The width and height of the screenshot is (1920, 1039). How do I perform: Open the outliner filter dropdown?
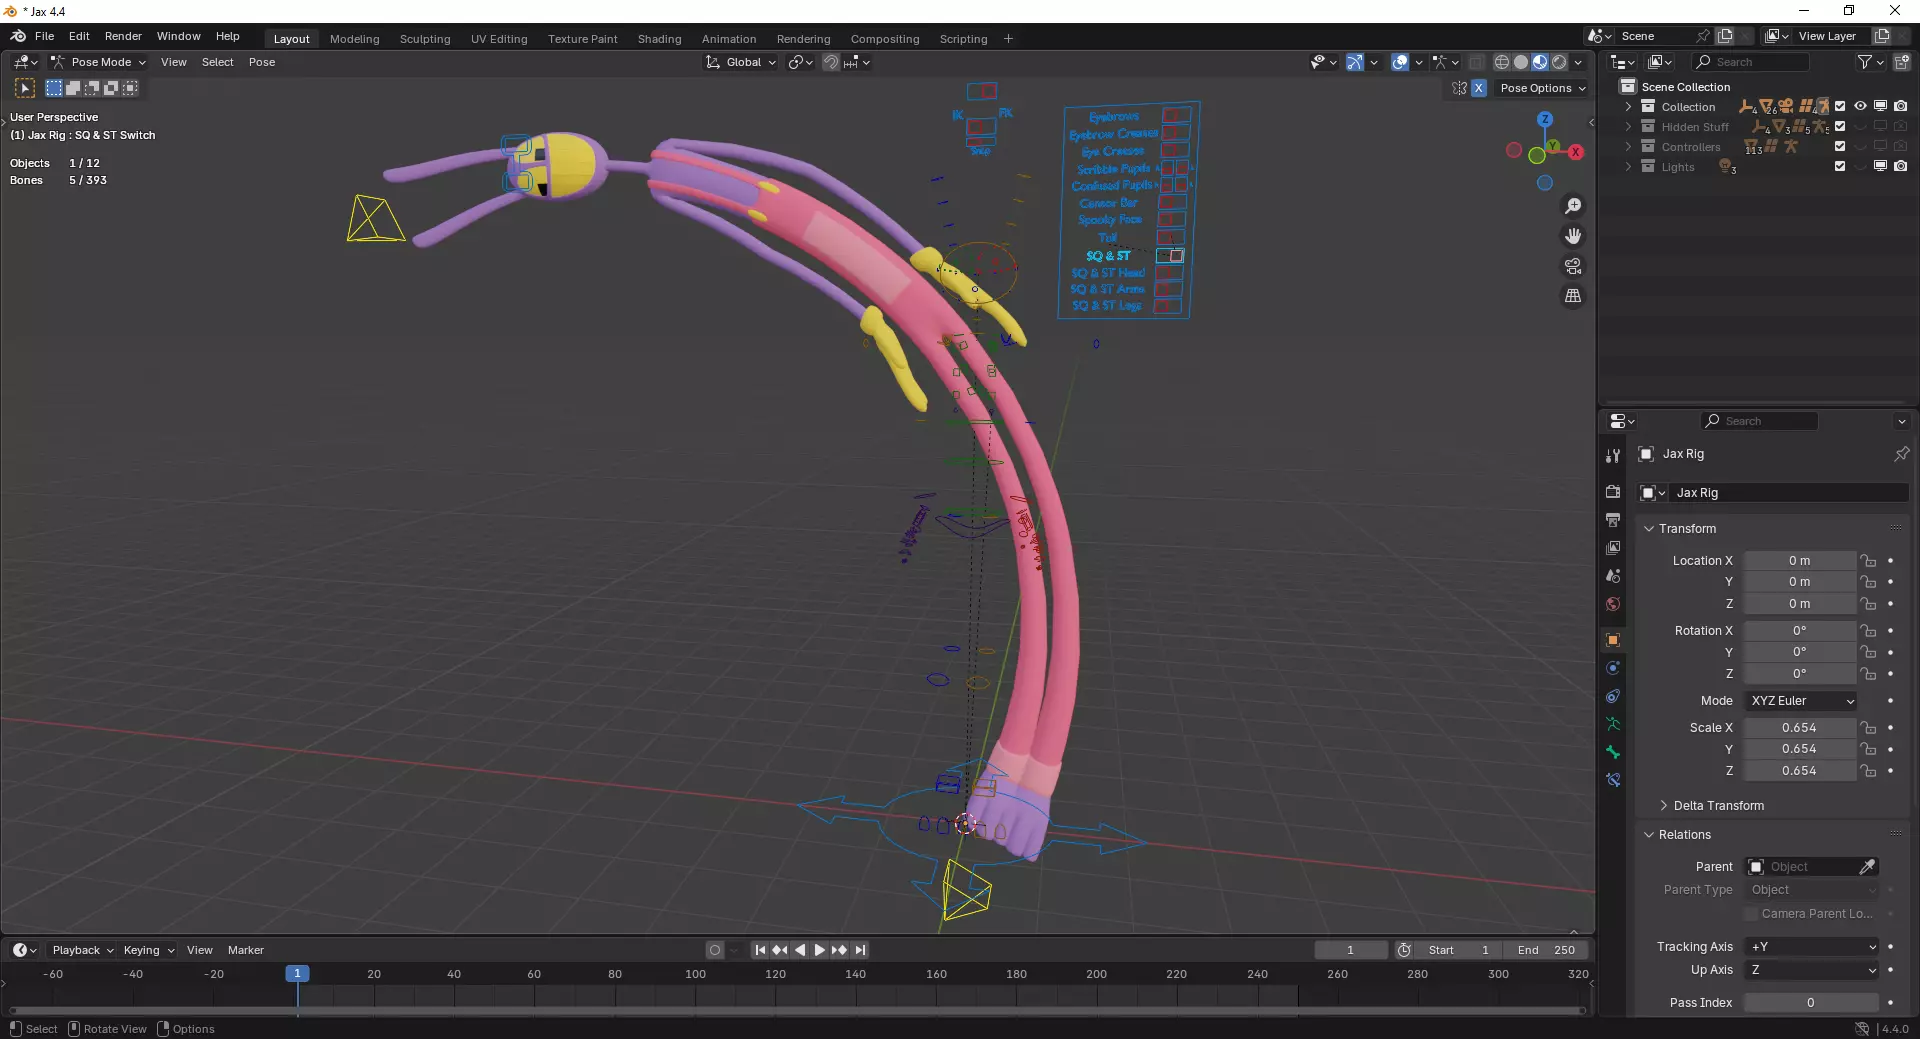click(1869, 62)
